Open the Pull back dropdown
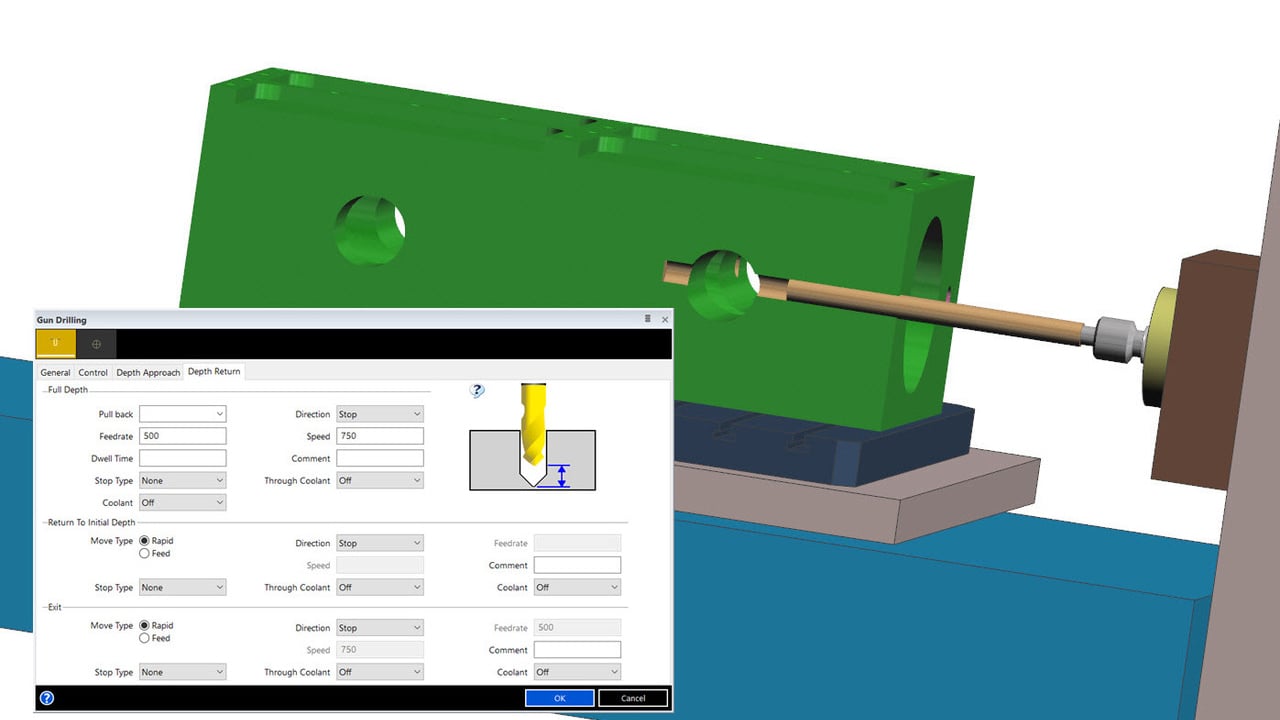 coord(182,414)
